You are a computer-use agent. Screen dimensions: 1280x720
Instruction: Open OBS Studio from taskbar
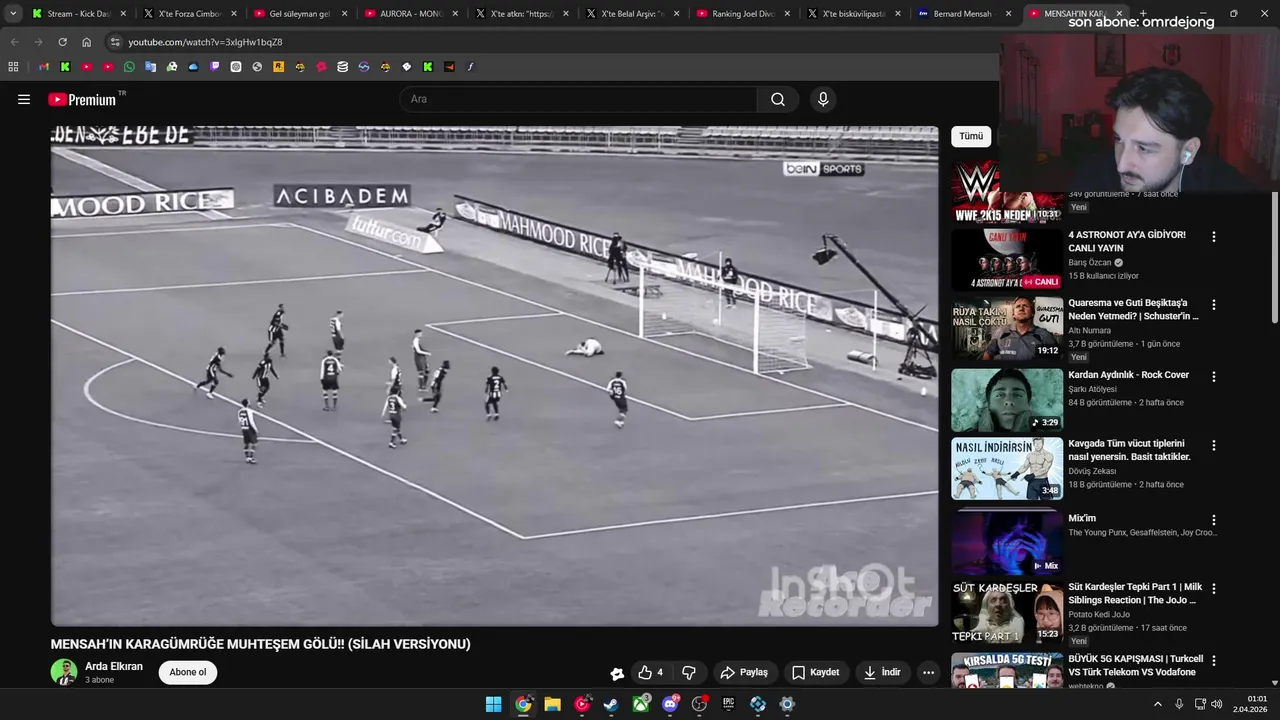699,704
